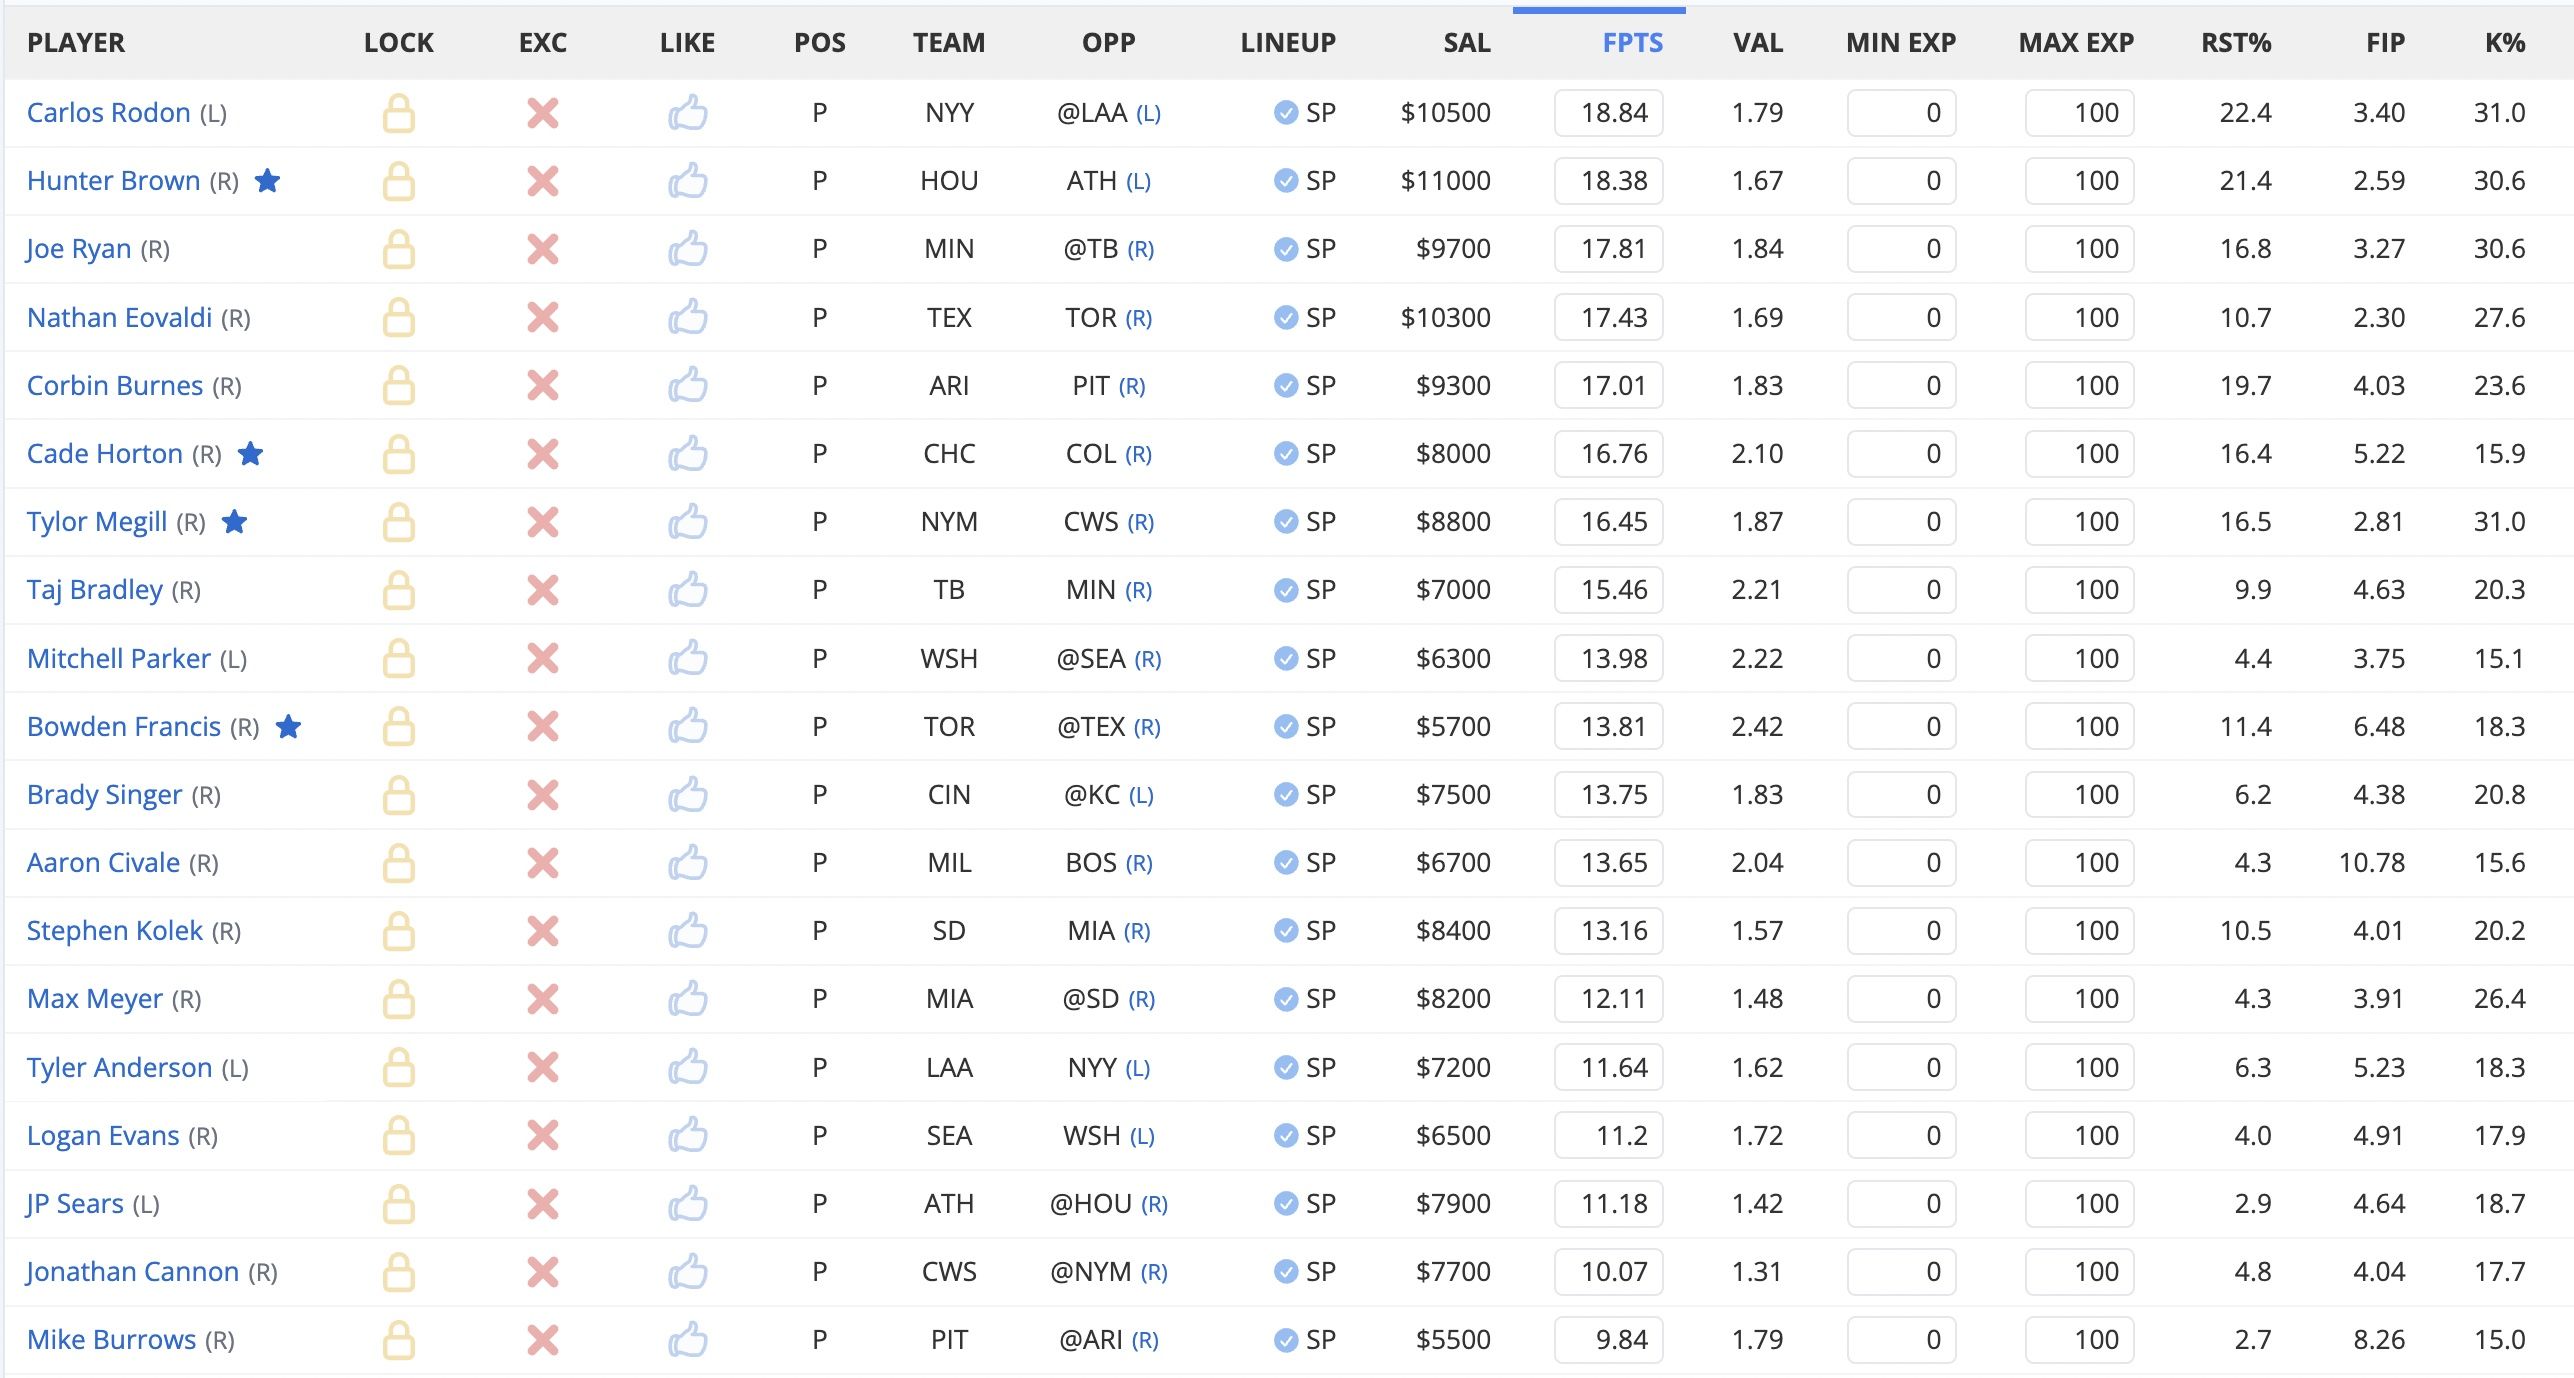Edit Mike Burrows MIN EXP field
The height and width of the screenshot is (1378, 2574).
coord(1901,1340)
